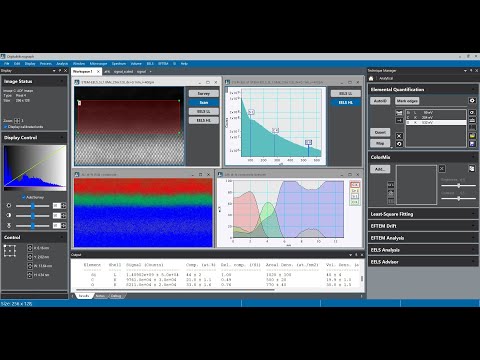
Task: Open the Help menu
Action: pyautogui.click(x=184, y=63)
